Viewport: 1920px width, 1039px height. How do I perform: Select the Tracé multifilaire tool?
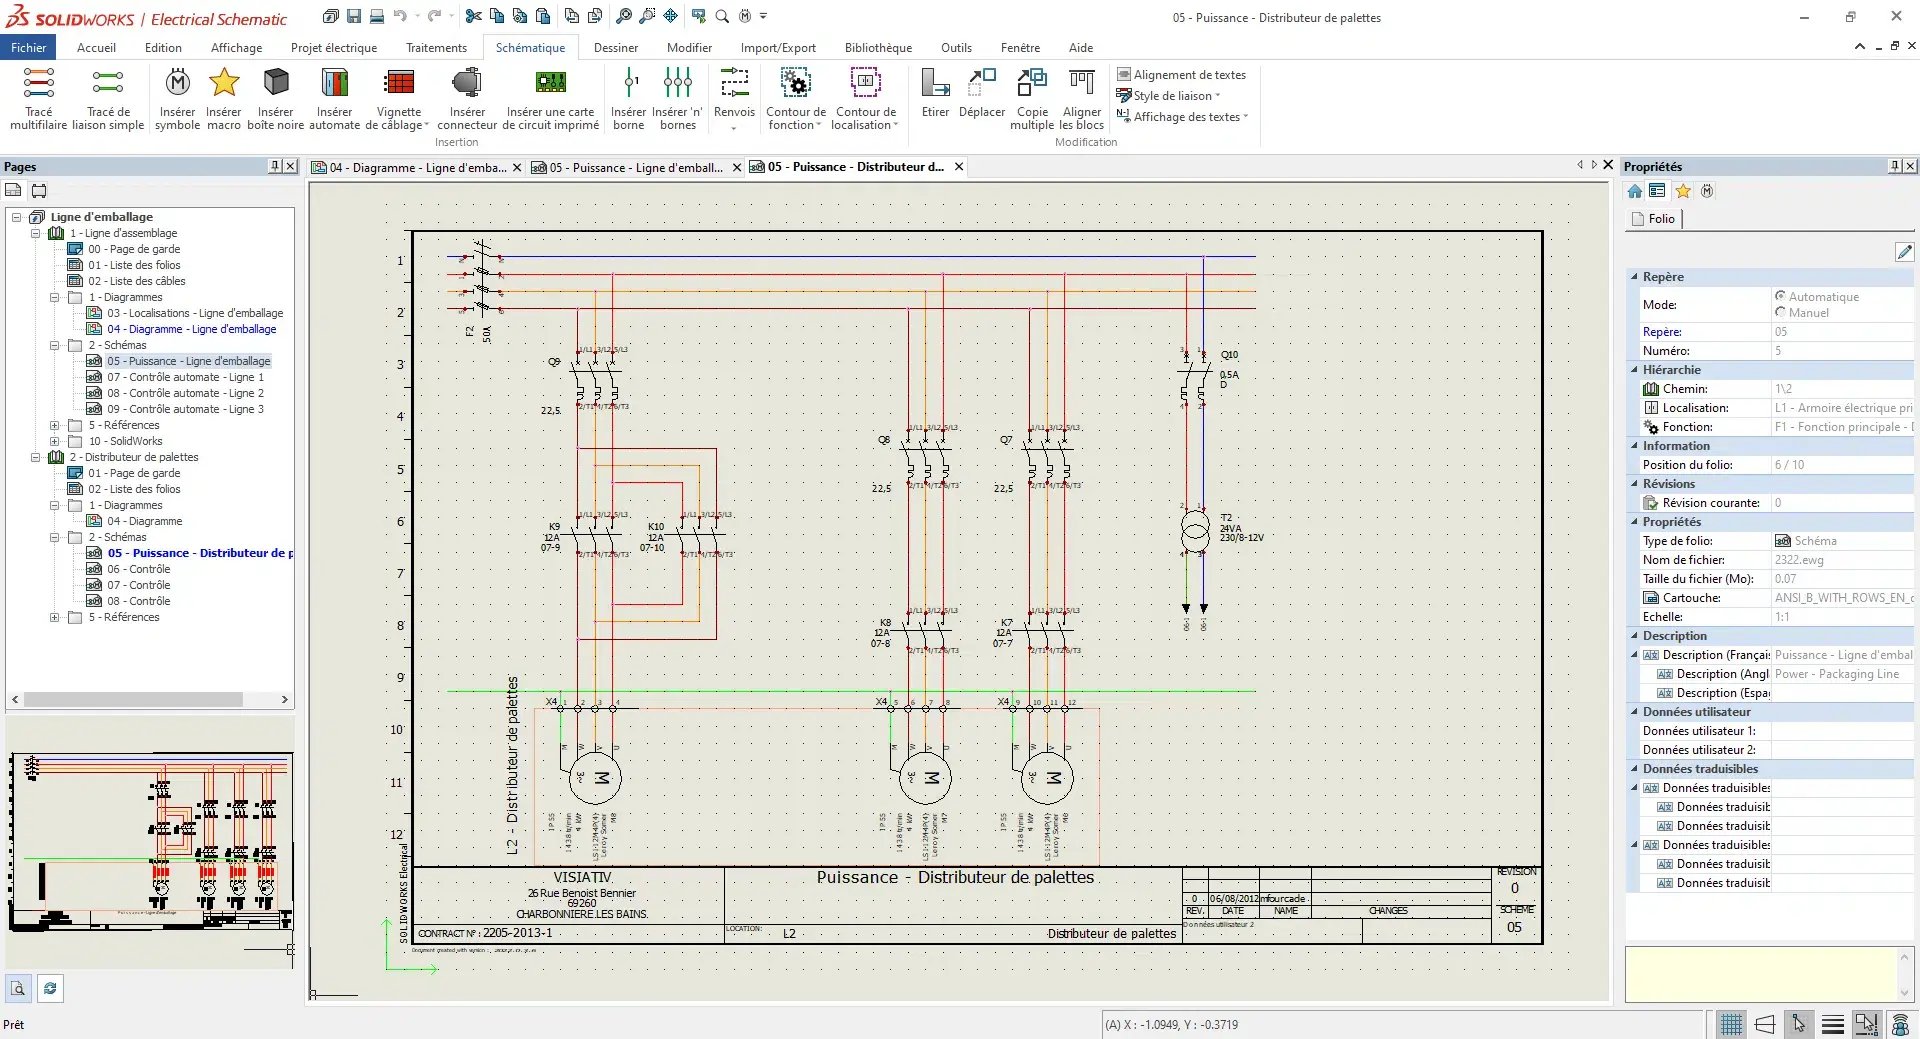(38, 98)
